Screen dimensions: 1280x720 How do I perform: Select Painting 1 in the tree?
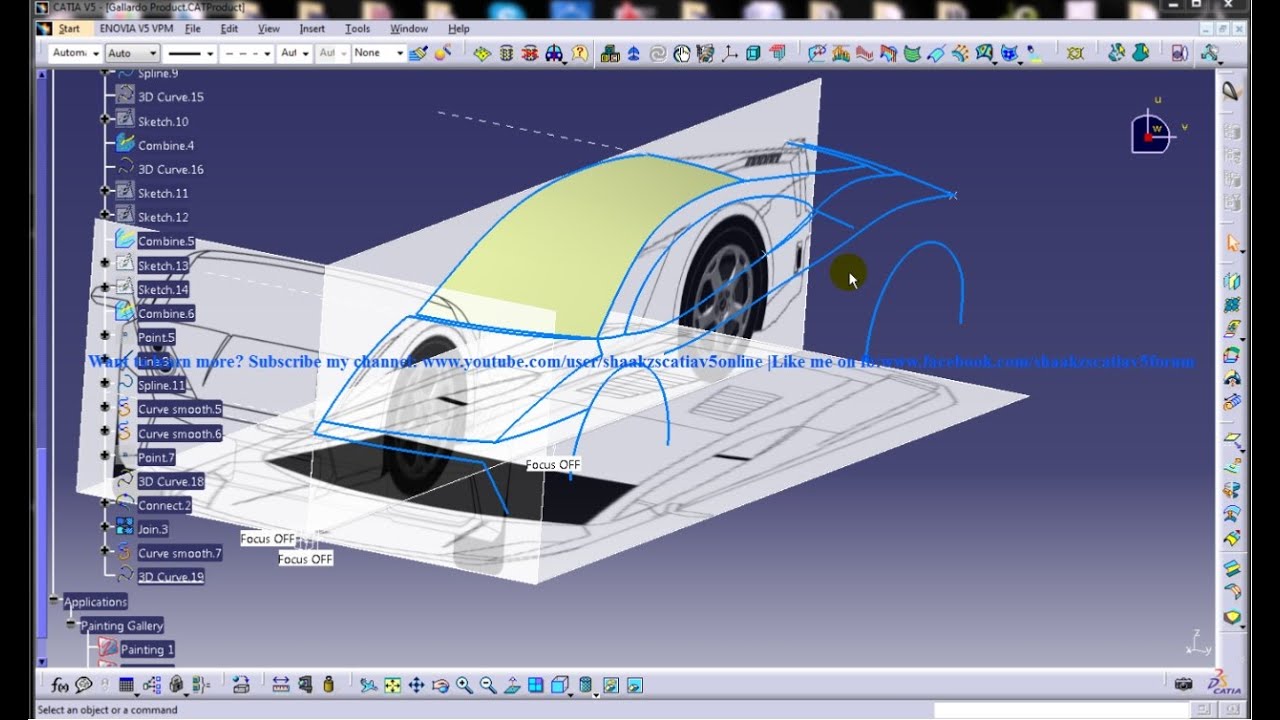coord(147,649)
